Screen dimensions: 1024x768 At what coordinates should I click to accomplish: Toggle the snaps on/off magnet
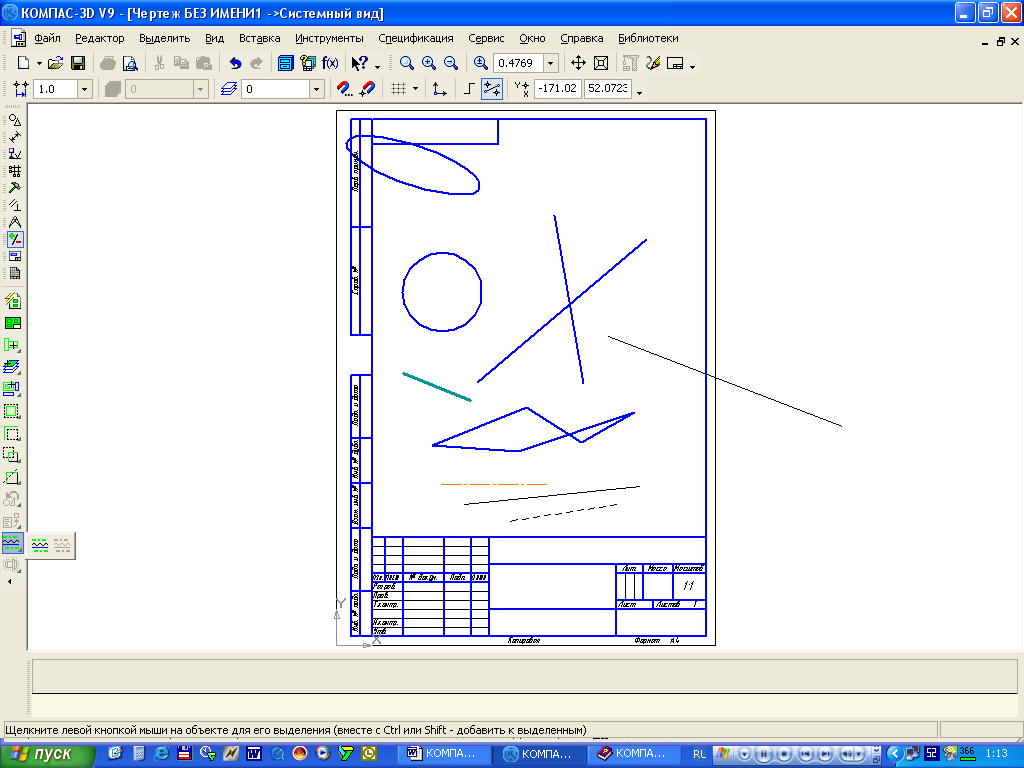[368, 89]
